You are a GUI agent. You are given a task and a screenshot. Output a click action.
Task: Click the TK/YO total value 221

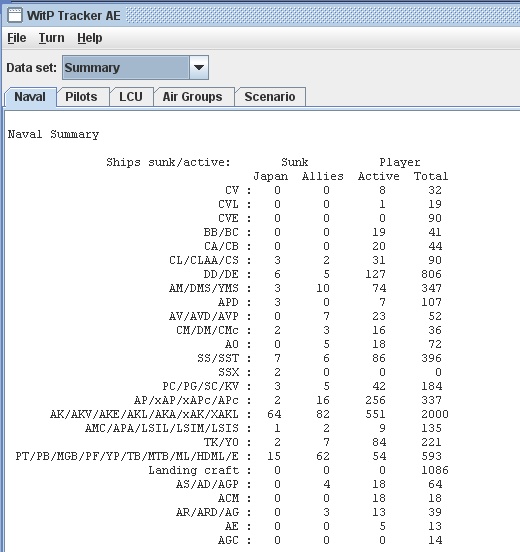click(x=432, y=442)
